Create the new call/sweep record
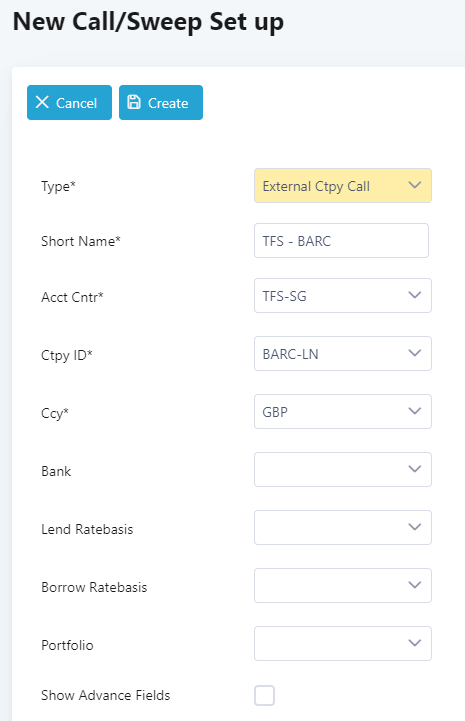 pos(161,103)
